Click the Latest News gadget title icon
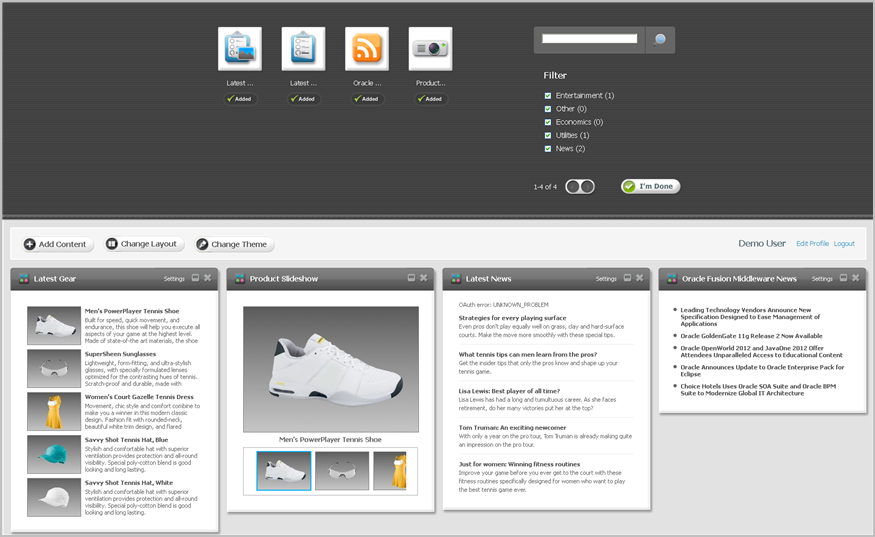This screenshot has height=537, width=875. coord(455,279)
